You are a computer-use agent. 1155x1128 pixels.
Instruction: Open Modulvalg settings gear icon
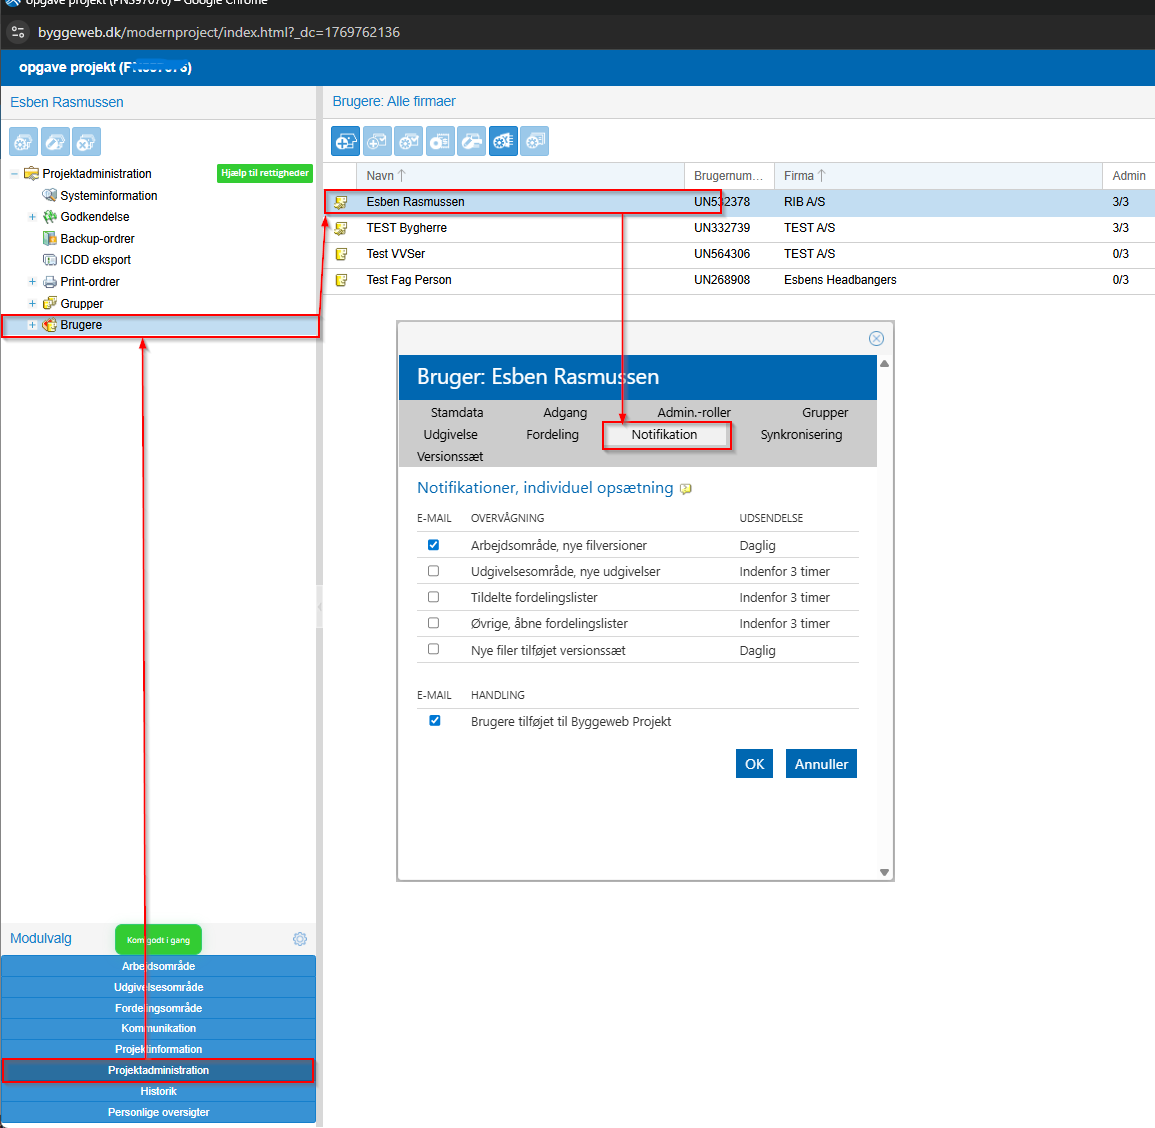[300, 939]
